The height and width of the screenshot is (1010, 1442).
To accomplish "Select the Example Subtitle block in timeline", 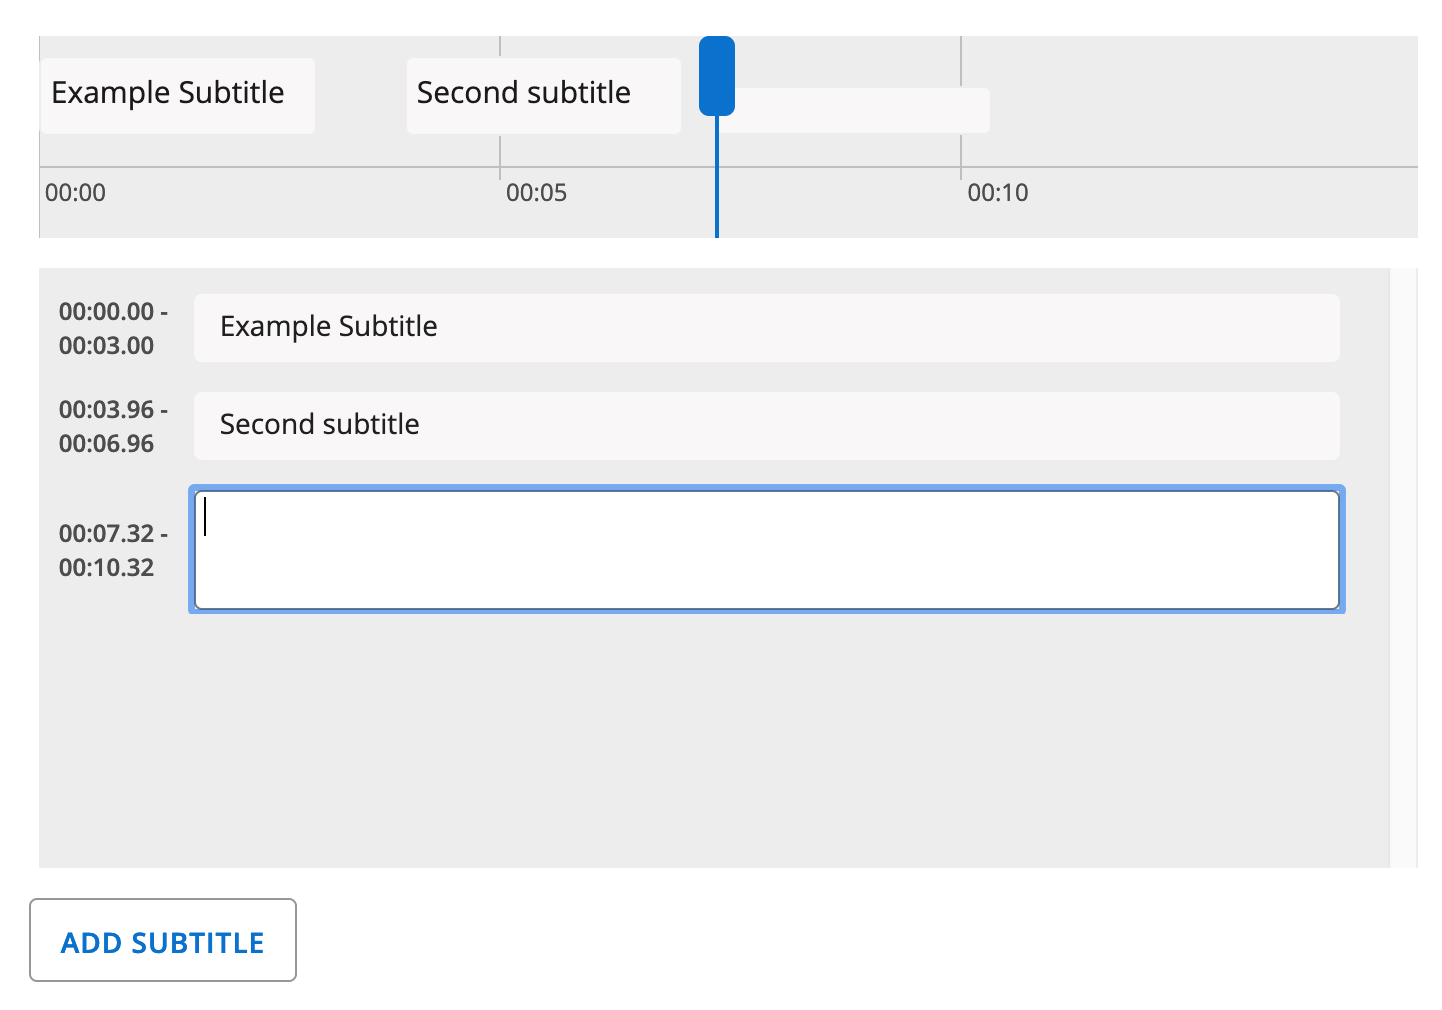I will pos(177,95).
